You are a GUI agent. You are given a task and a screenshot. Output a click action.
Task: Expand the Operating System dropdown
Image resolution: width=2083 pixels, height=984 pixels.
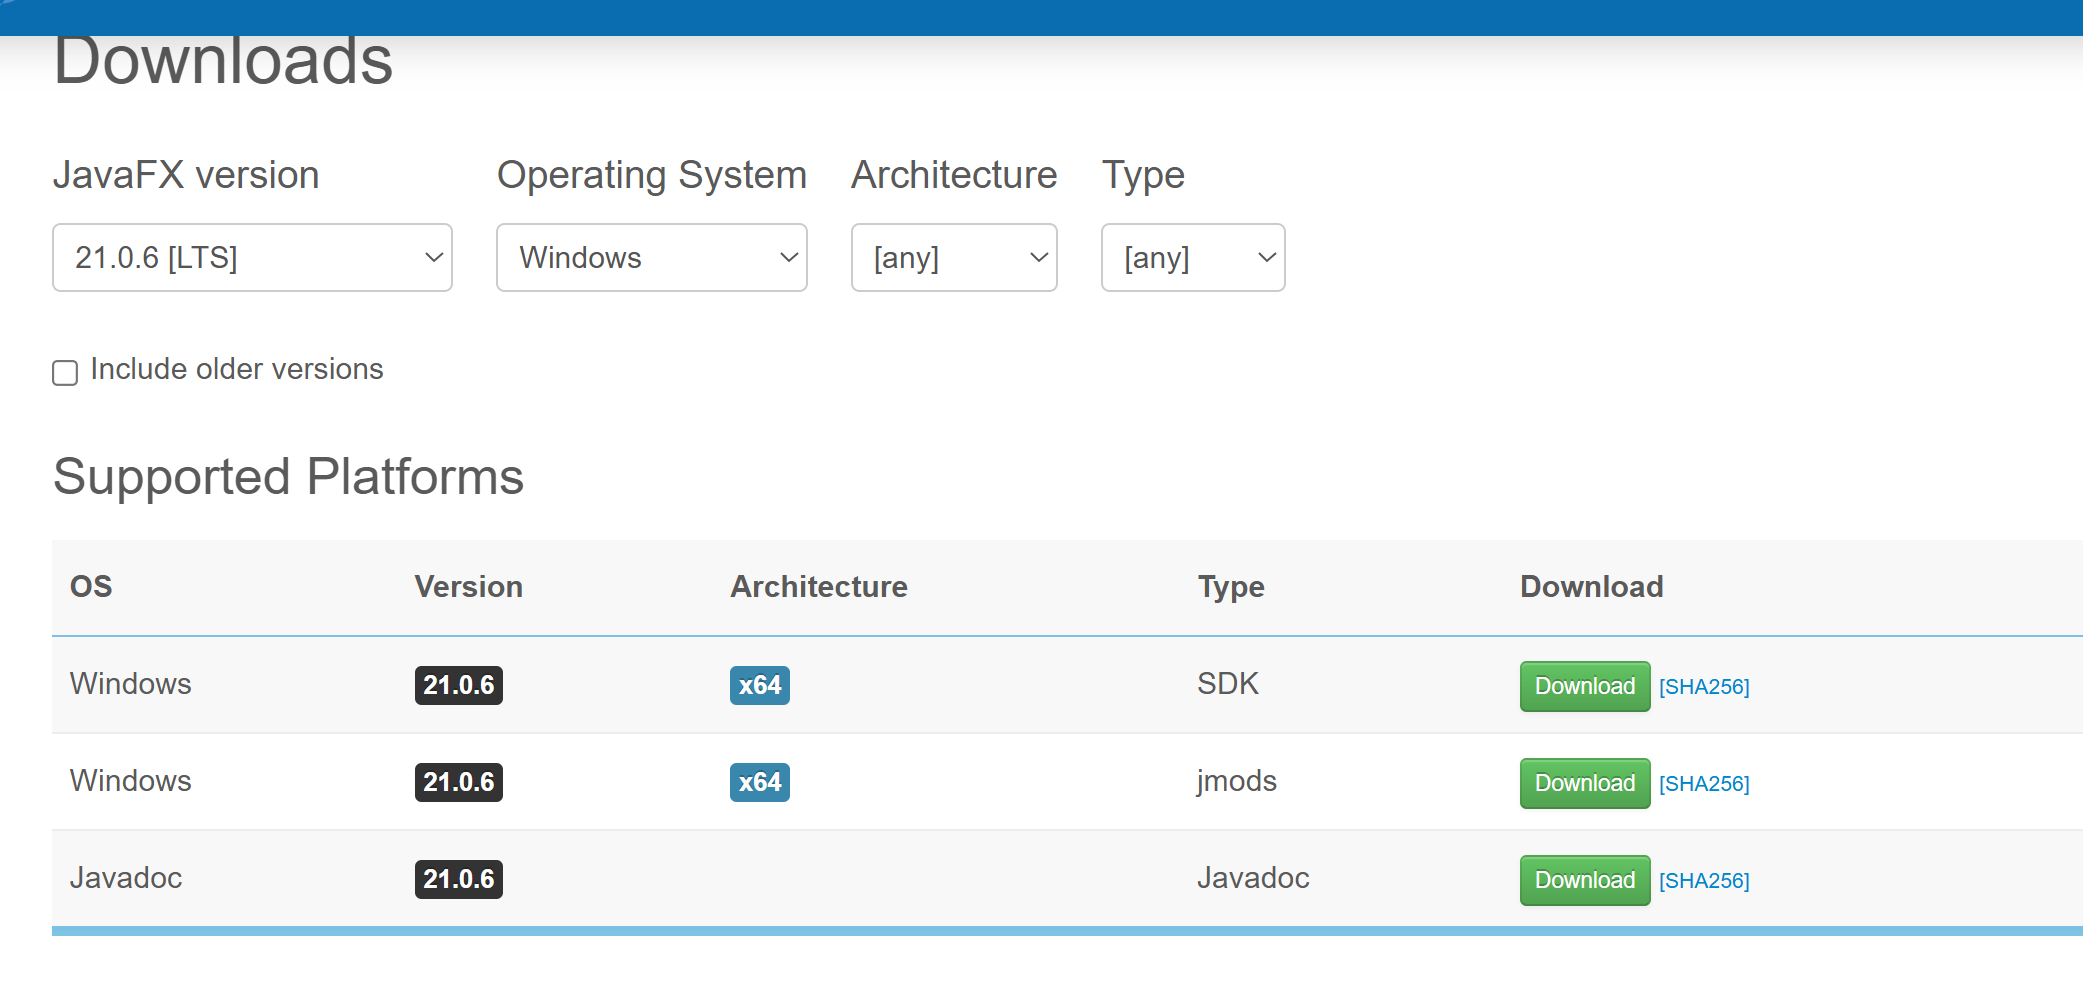tap(651, 258)
